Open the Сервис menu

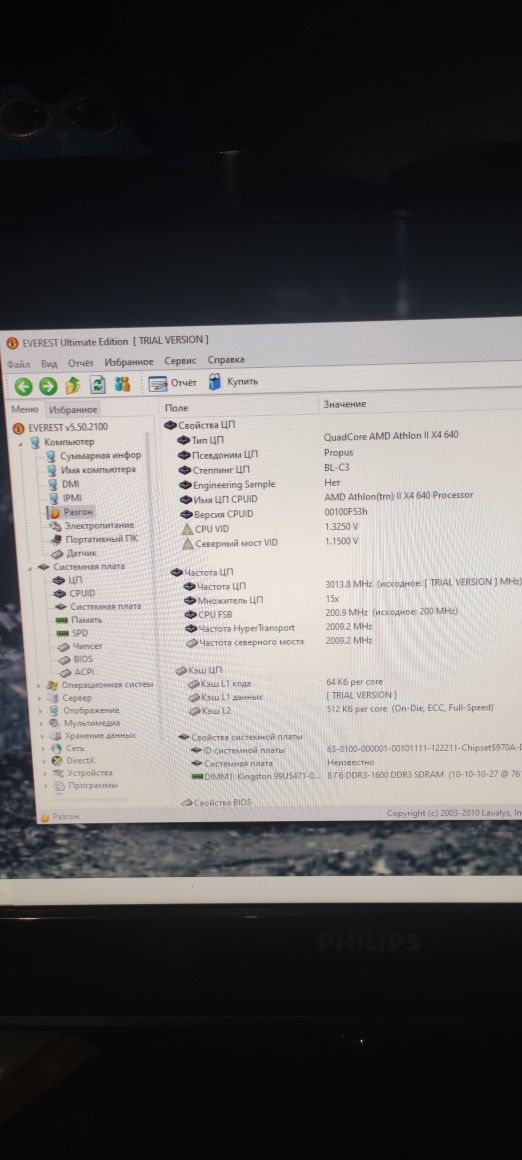point(180,361)
